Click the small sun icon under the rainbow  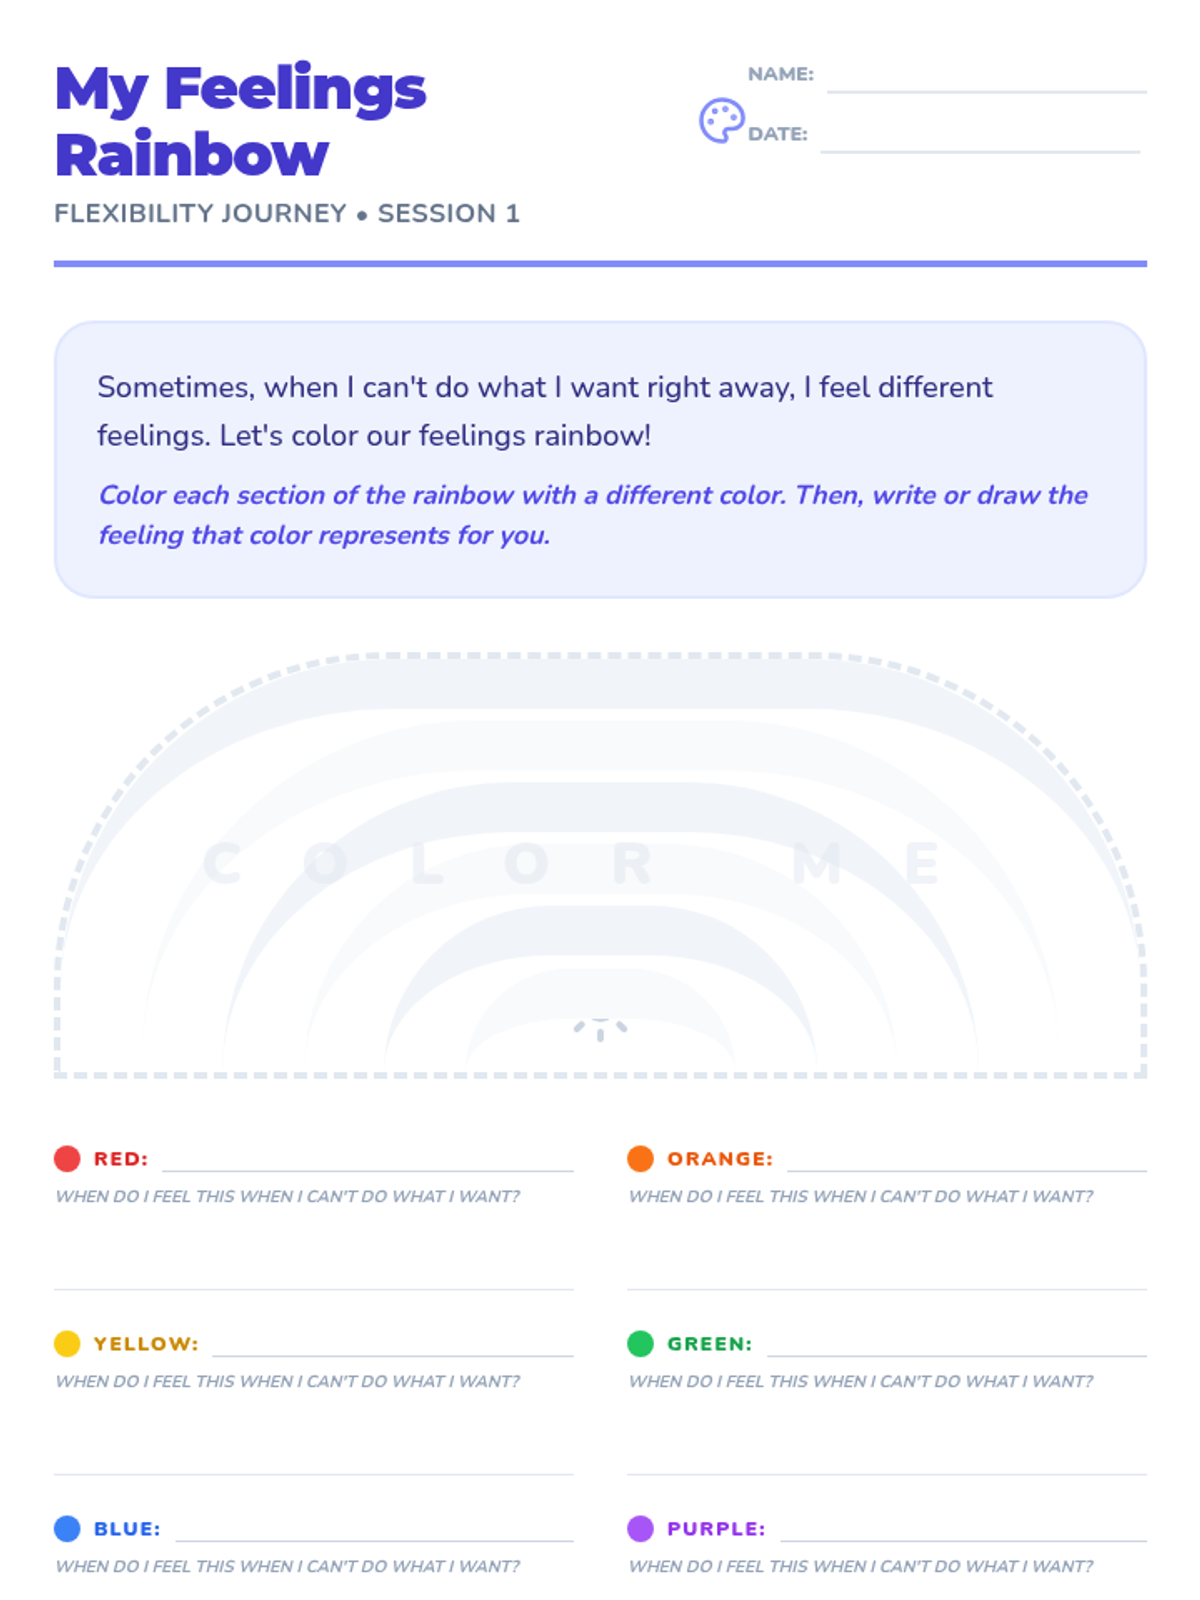(600, 1029)
